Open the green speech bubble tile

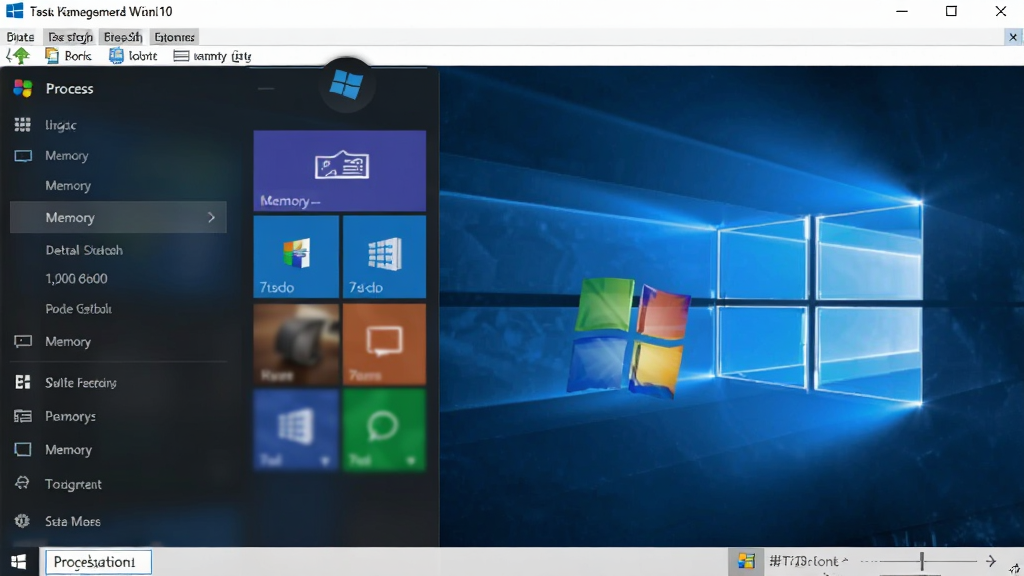coord(384,430)
